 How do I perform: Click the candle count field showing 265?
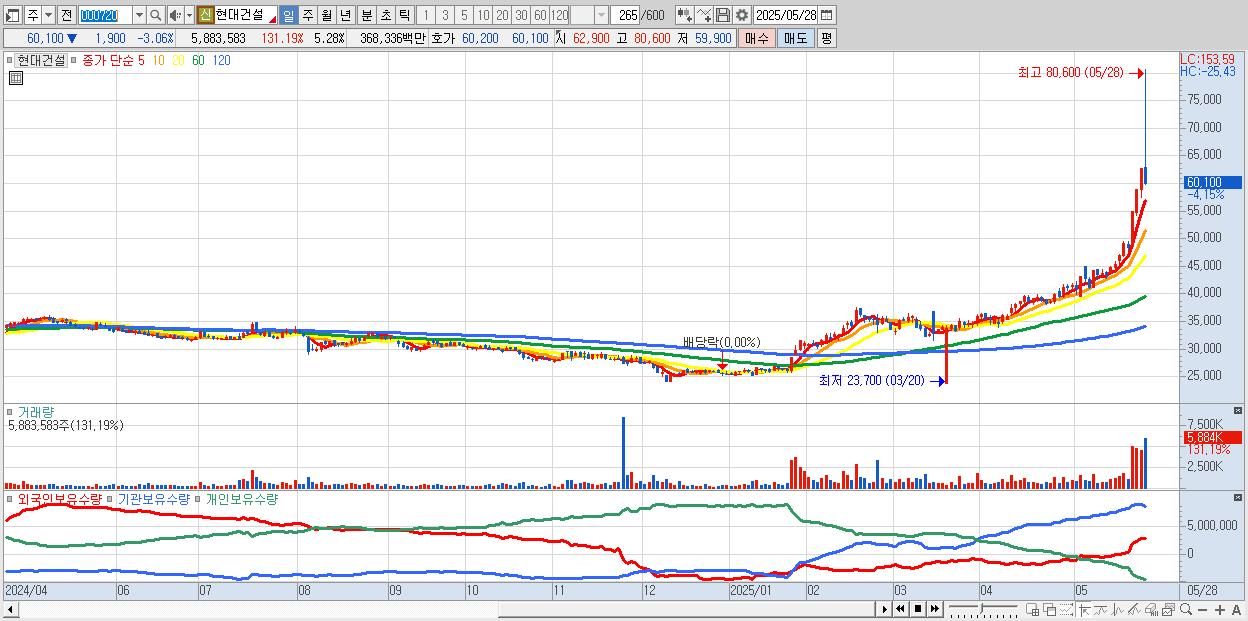pyautogui.click(x=626, y=15)
